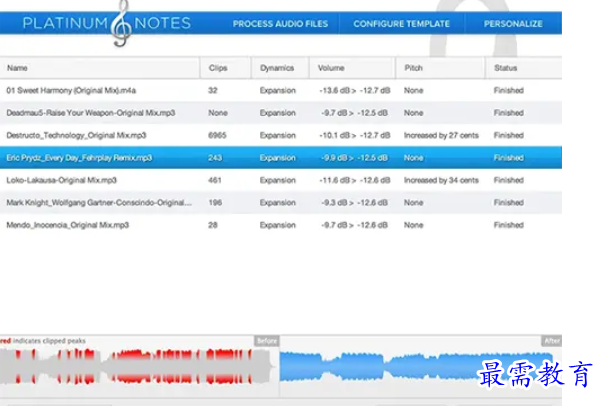The image size is (601, 406).
Task: Click the red-clipped Before waveform
Action: point(138,367)
